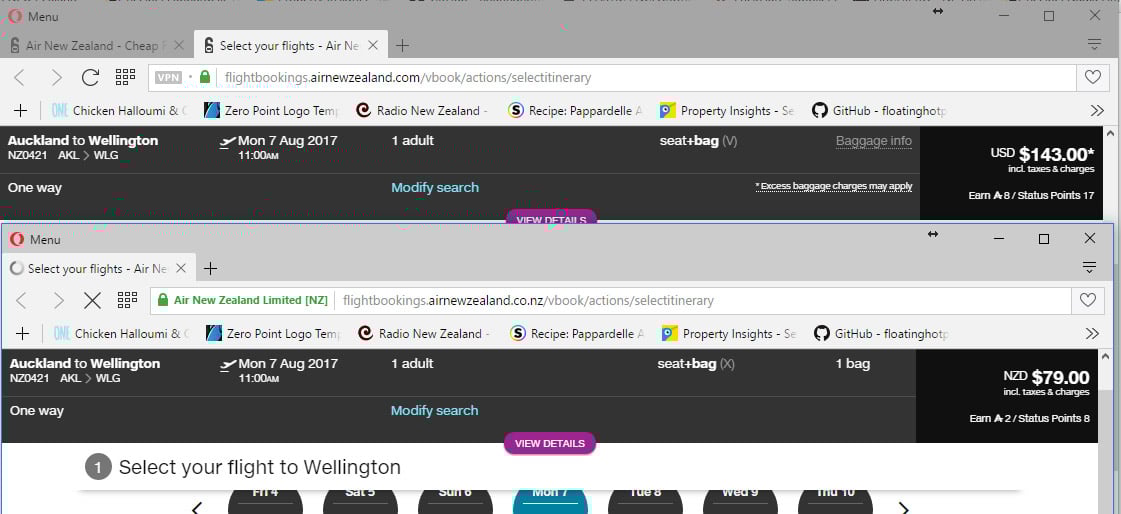The width and height of the screenshot is (1121, 514).
Task: Toggle the VPN badge in back window
Action: [x=169, y=77]
